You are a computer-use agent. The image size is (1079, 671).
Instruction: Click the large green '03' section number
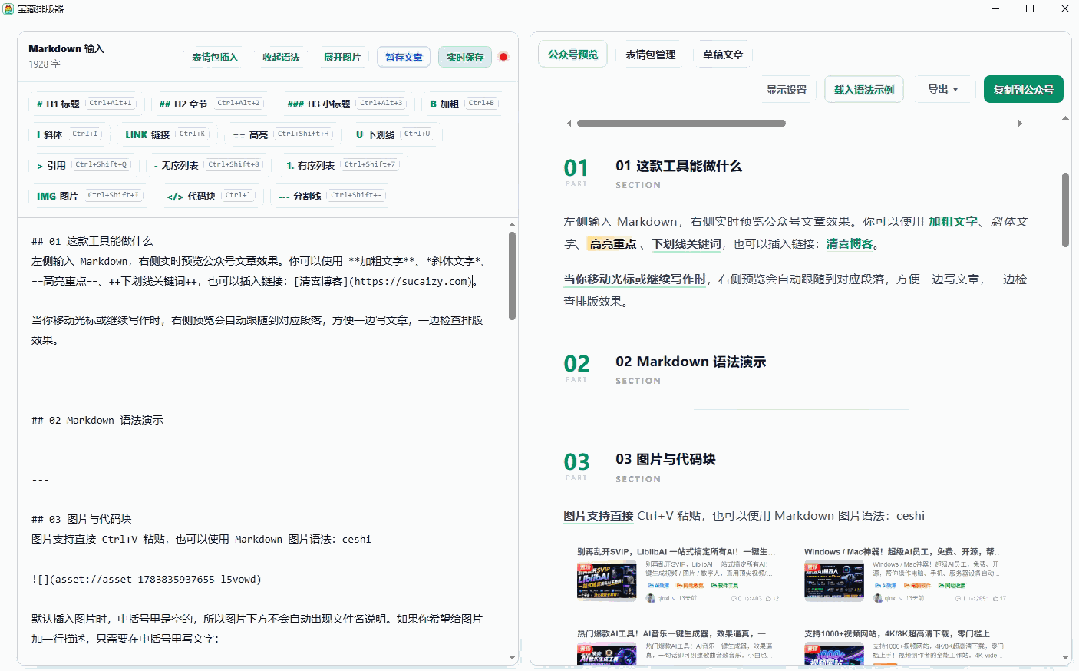[x=577, y=461]
